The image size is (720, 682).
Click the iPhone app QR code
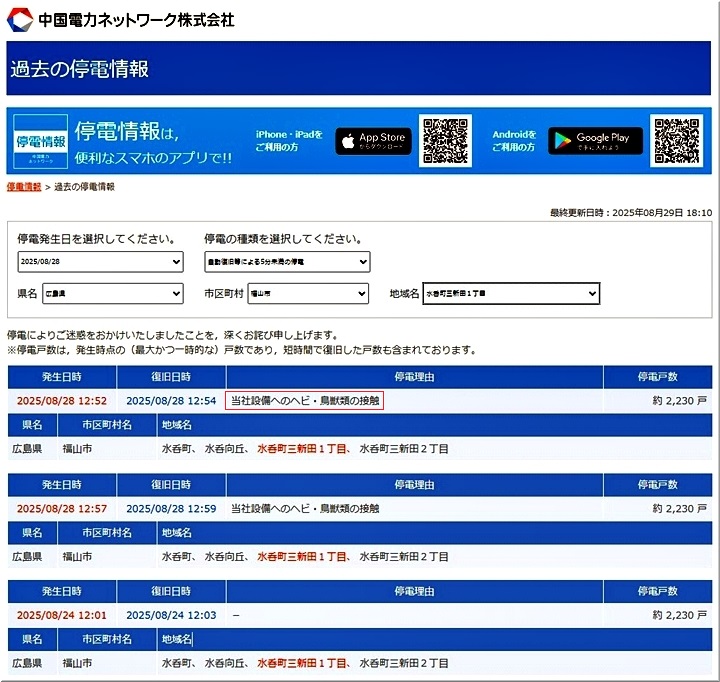pyautogui.click(x=445, y=141)
